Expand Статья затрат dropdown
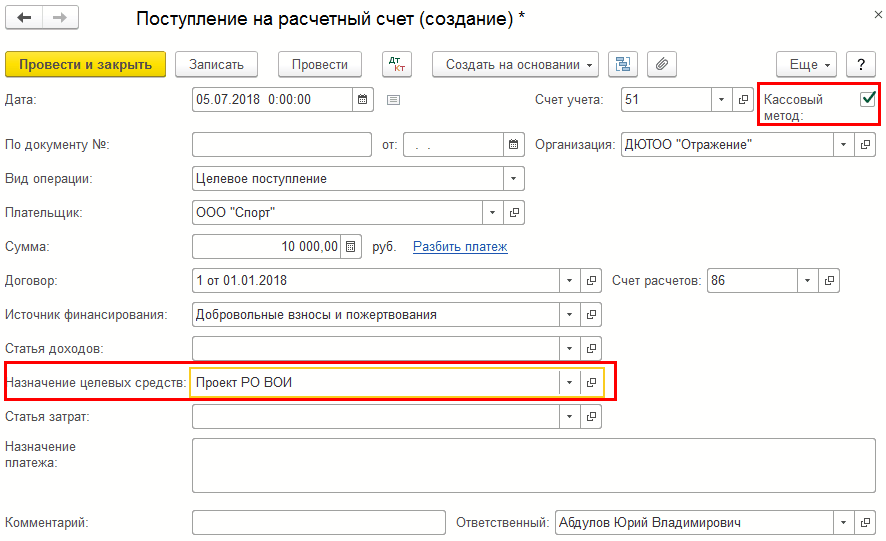The image size is (886, 541). click(x=570, y=417)
